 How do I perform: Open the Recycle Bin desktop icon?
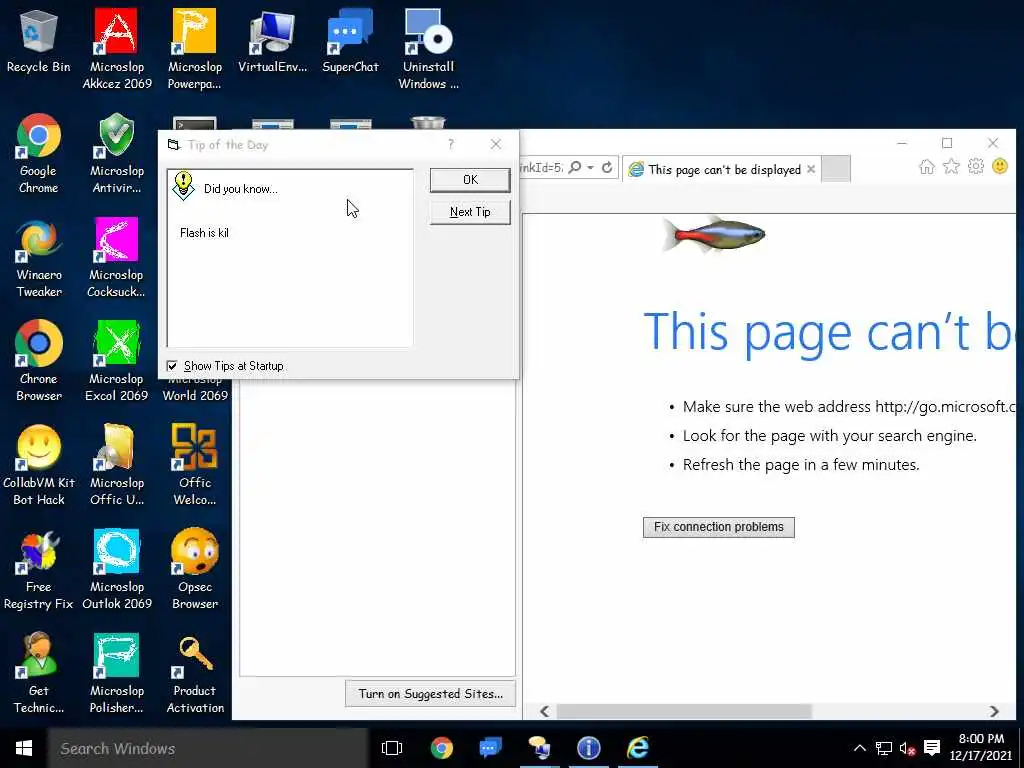pos(39,40)
